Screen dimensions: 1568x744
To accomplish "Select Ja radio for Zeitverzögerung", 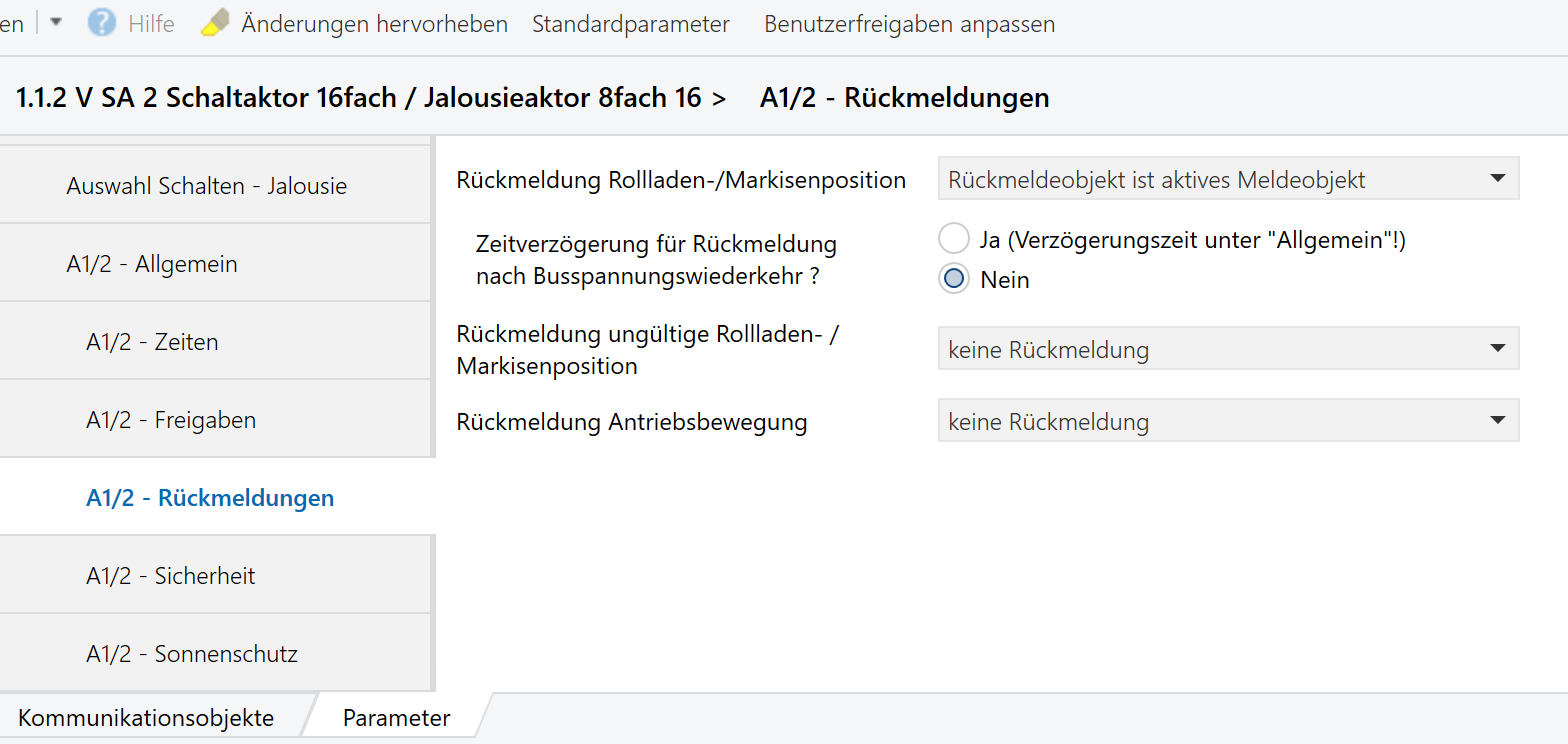I will click(x=954, y=239).
